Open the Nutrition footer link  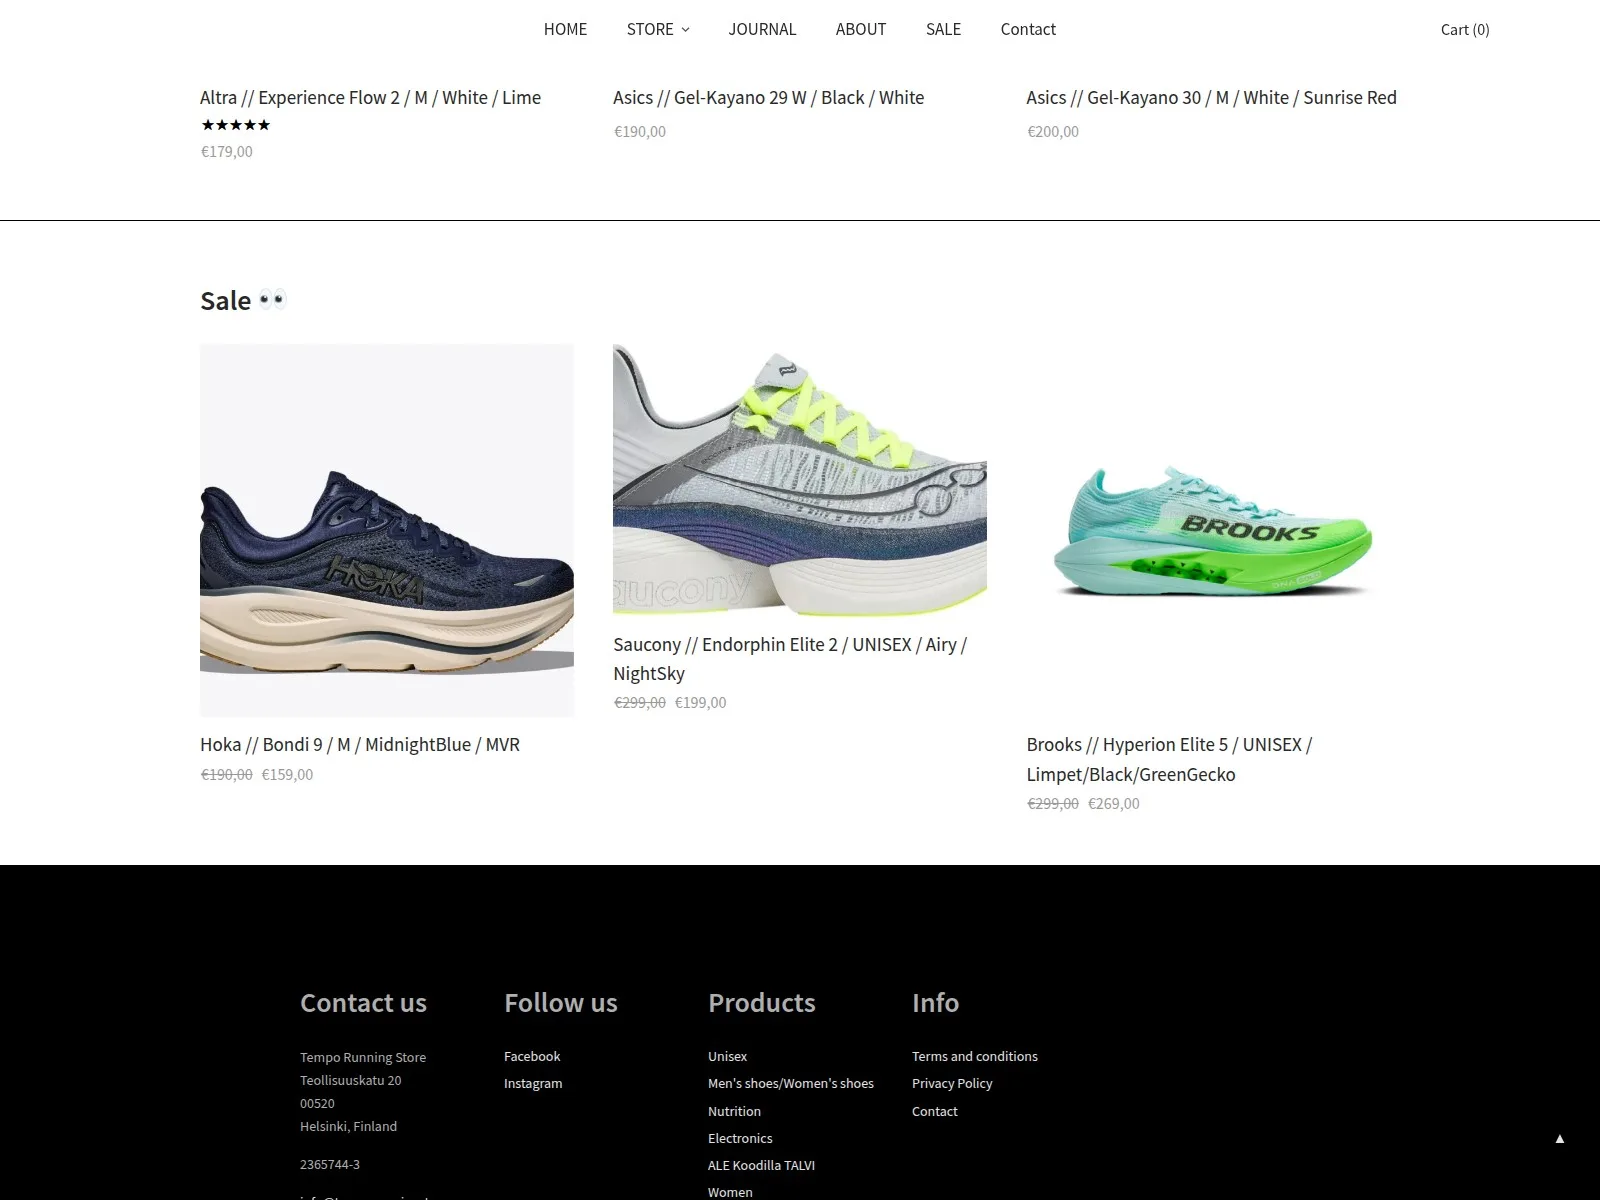[734, 1111]
